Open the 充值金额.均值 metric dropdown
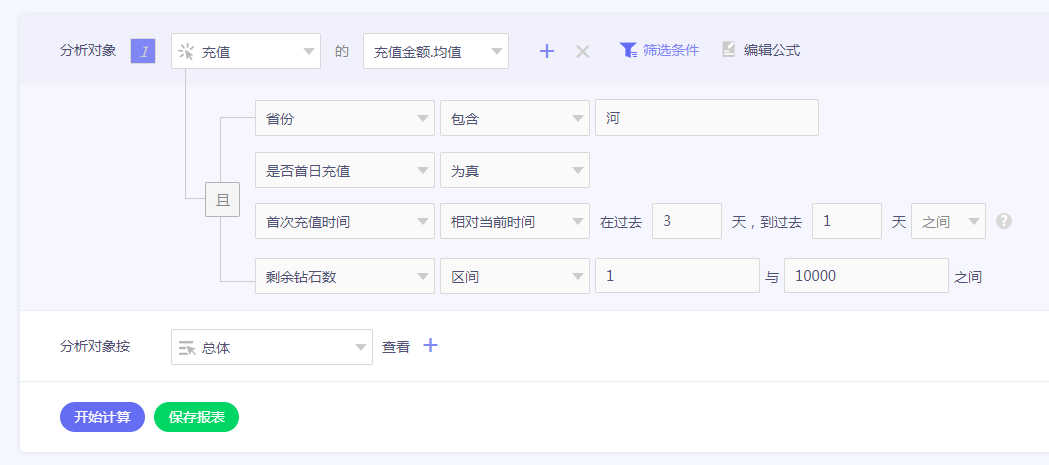 tap(435, 51)
